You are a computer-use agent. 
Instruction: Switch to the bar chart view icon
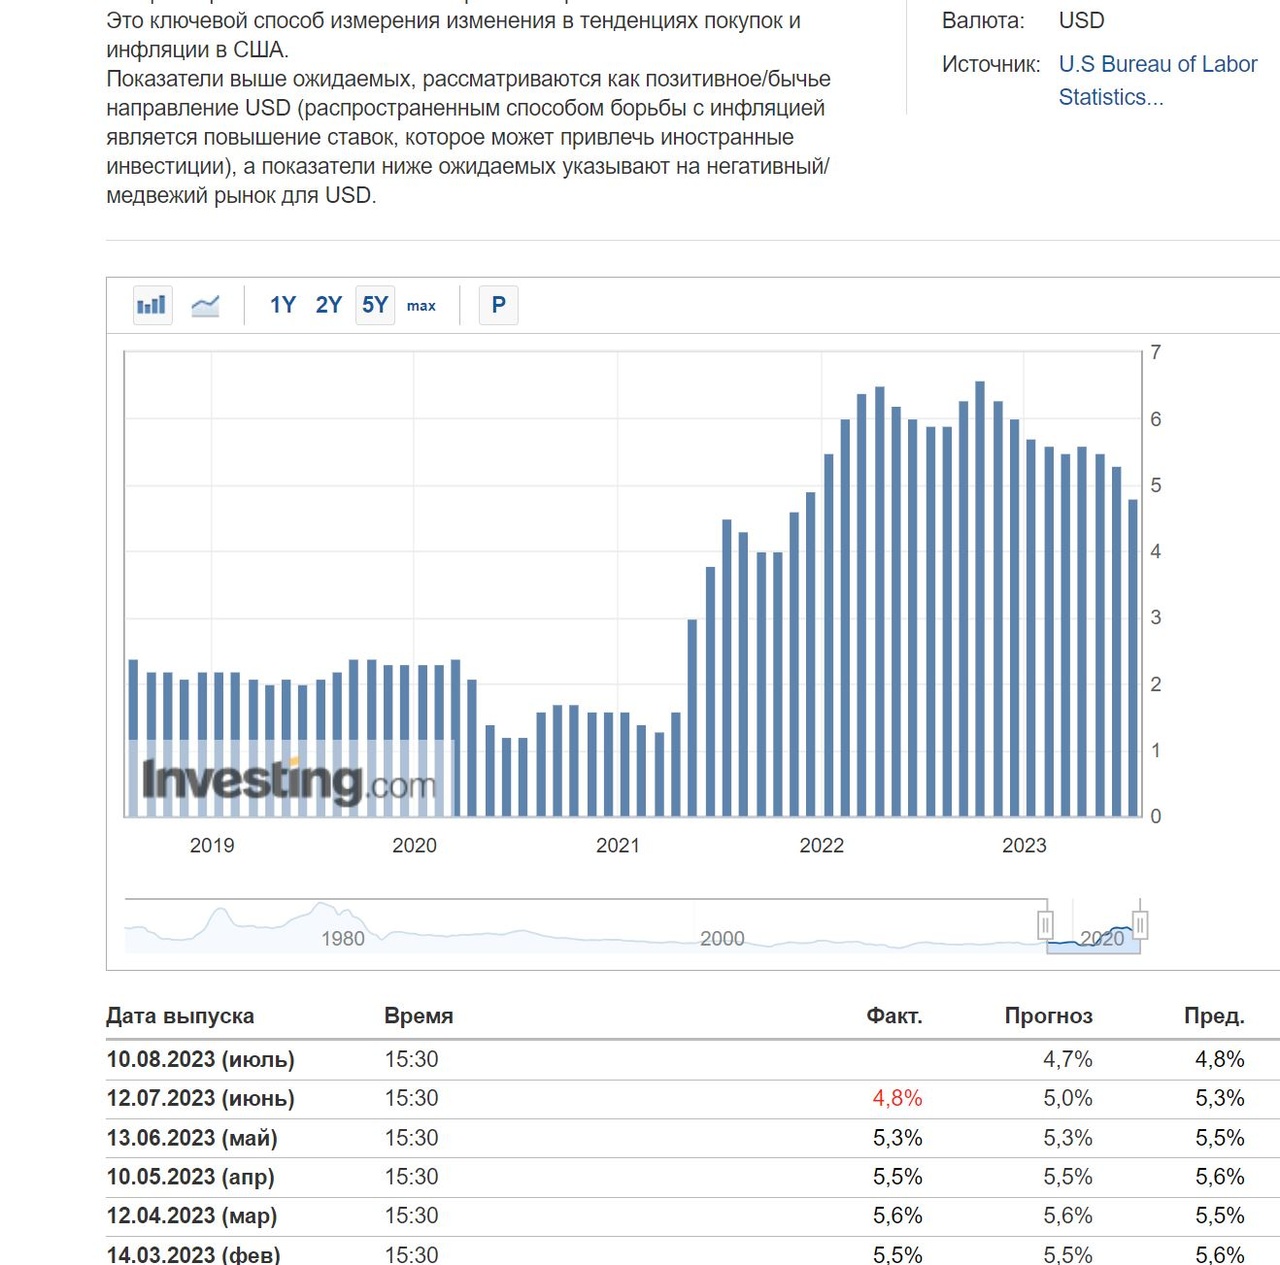152,305
